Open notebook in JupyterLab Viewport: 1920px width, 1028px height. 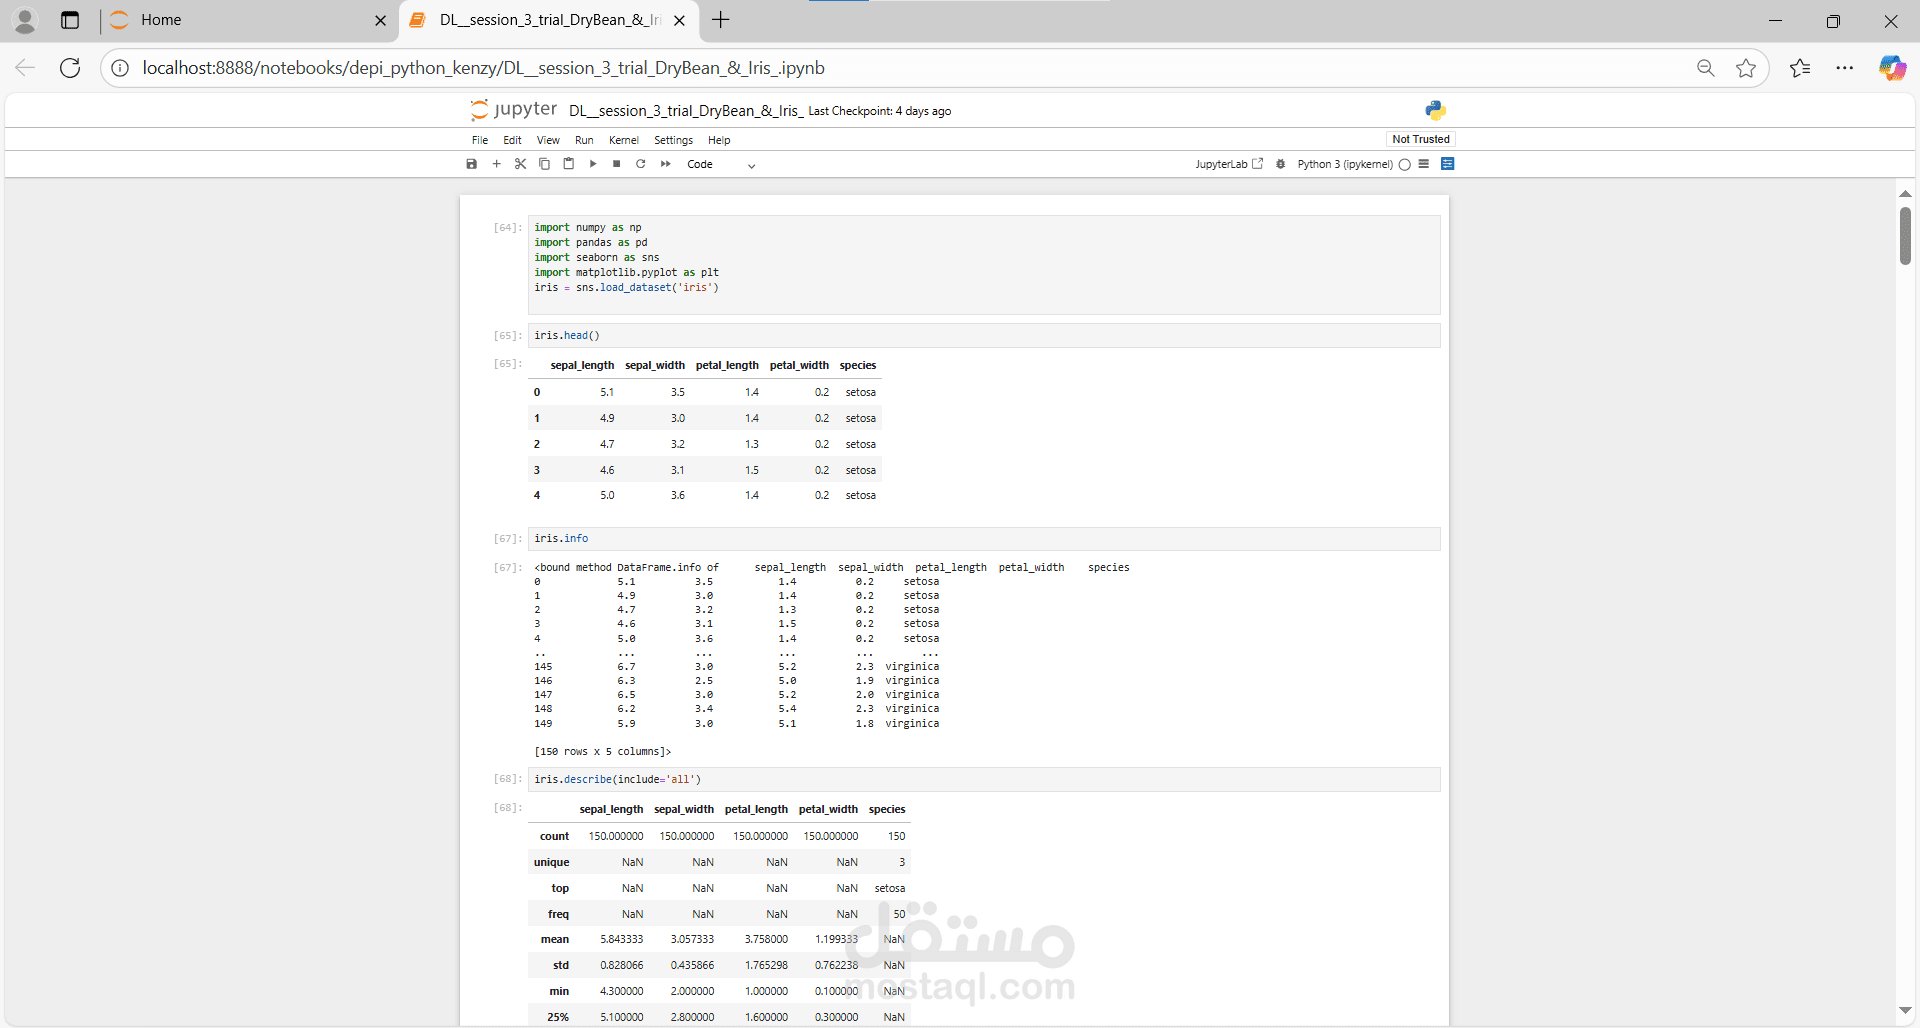tap(1229, 164)
